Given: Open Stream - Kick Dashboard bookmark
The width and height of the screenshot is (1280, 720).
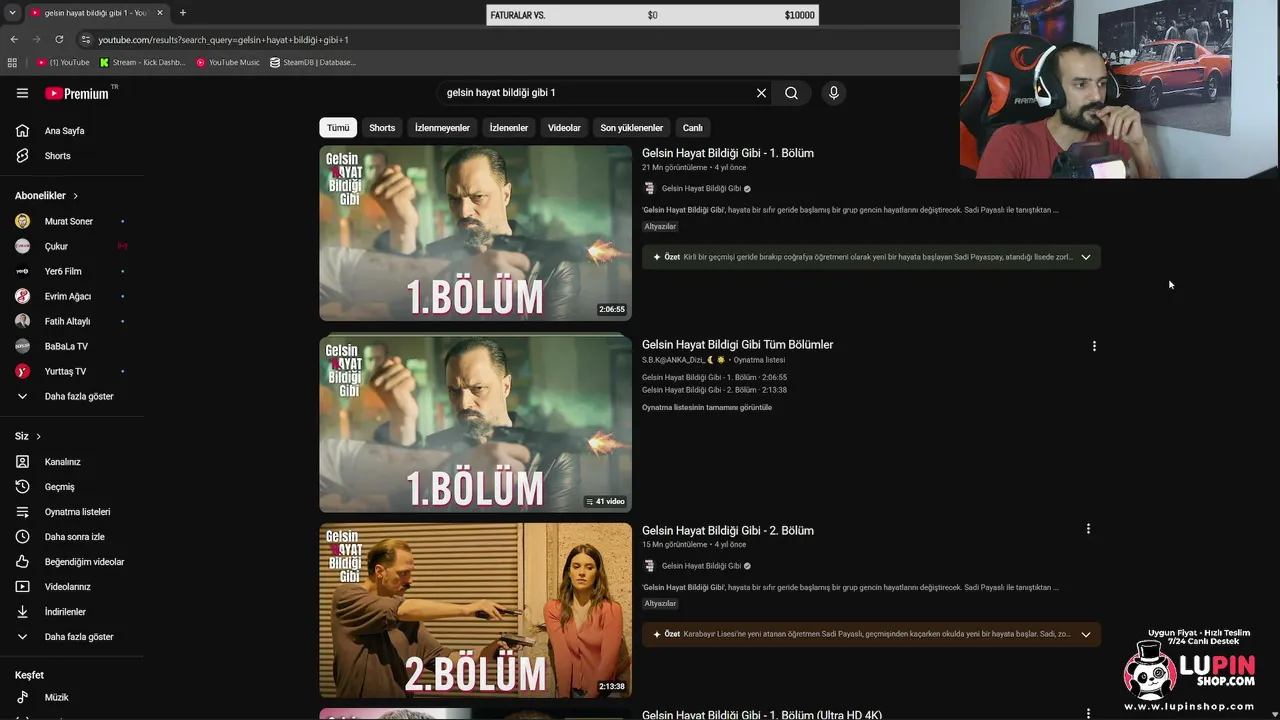Looking at the screenshot, I should point(143,62).
